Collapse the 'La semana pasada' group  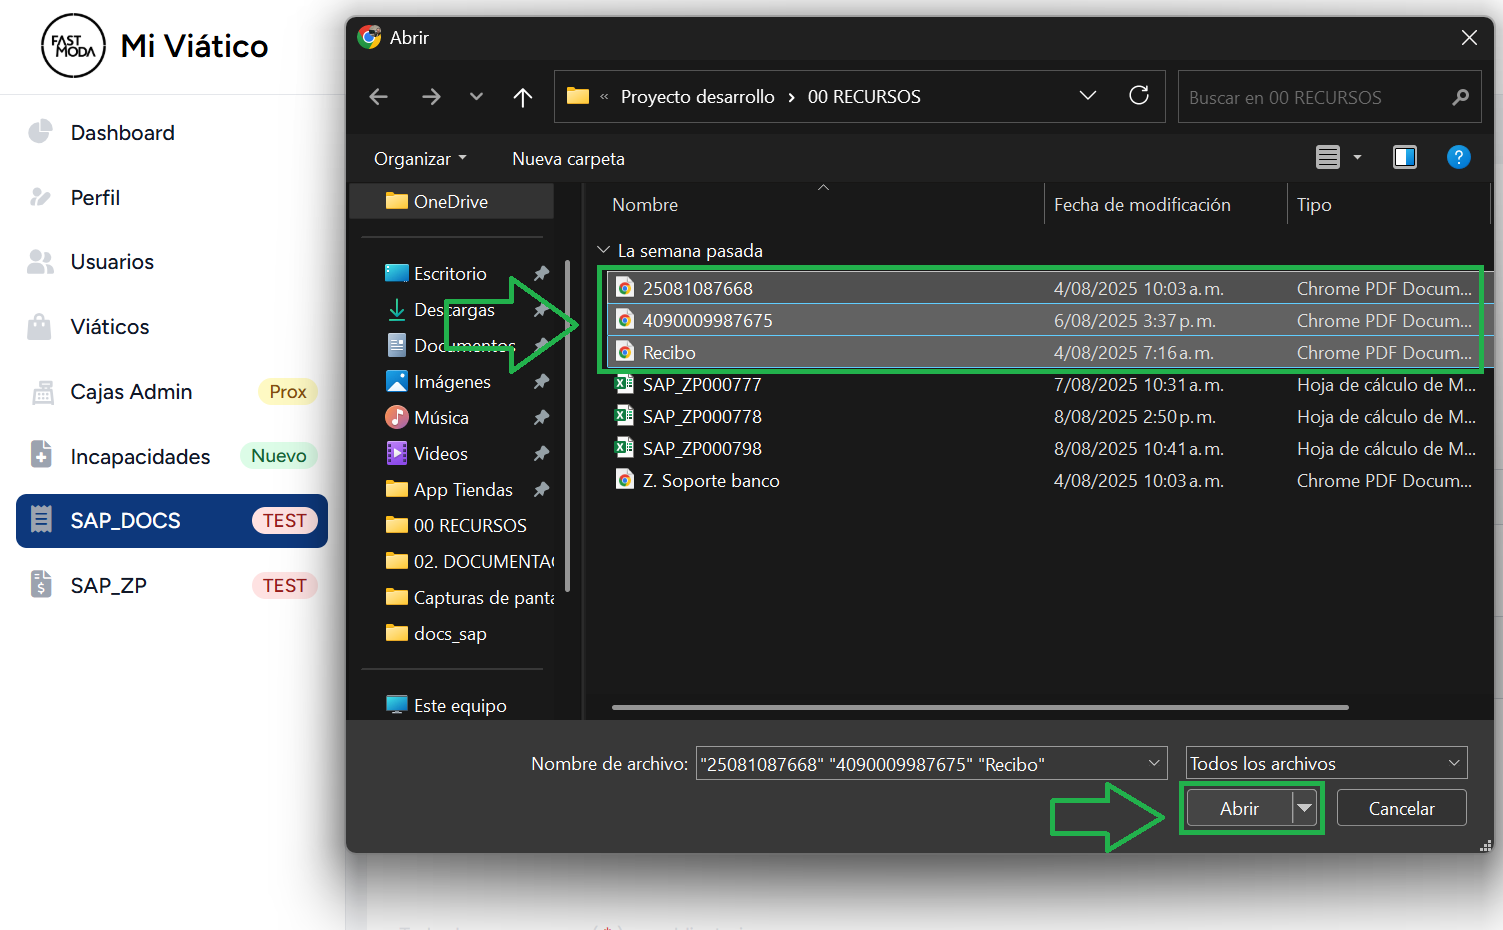(x=604, y=250)
